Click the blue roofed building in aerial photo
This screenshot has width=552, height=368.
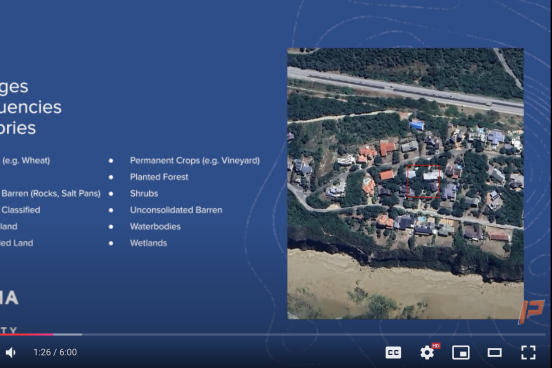coord(417,125)
